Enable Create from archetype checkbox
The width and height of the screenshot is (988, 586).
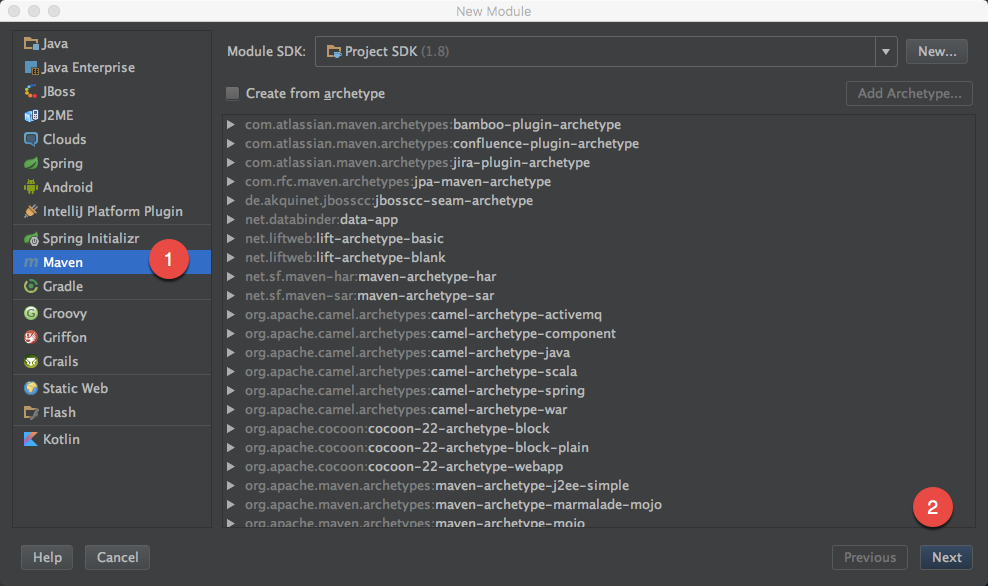tap(233, 93)
